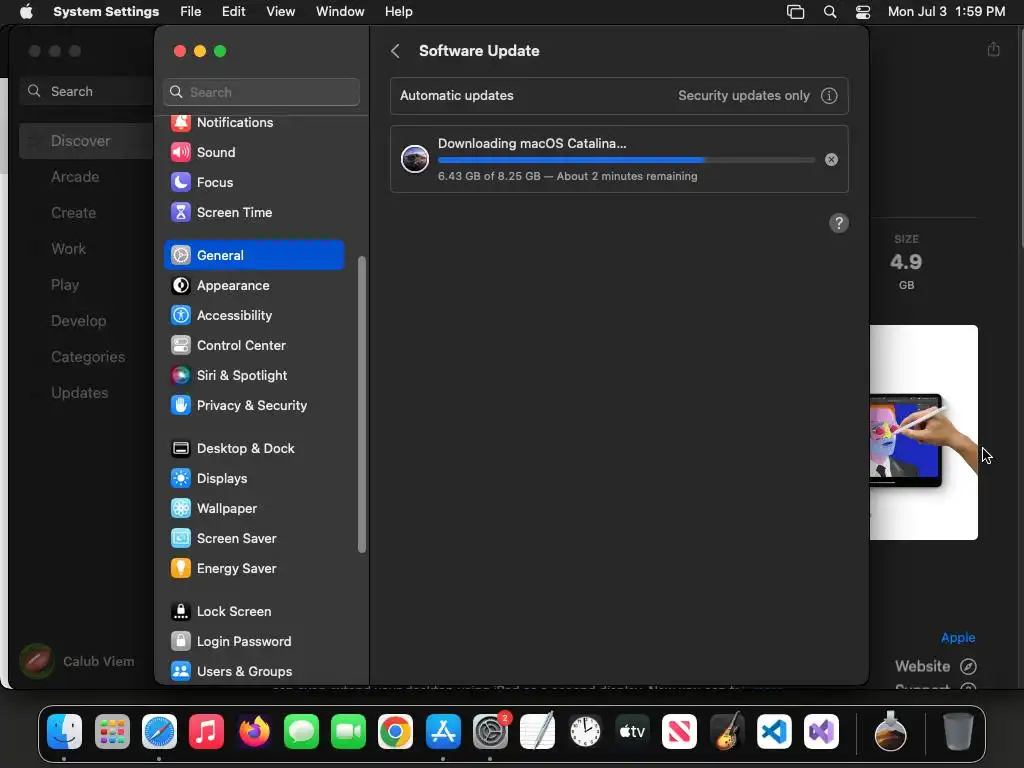Open Launchpad from the Dock

pos(112,731)
